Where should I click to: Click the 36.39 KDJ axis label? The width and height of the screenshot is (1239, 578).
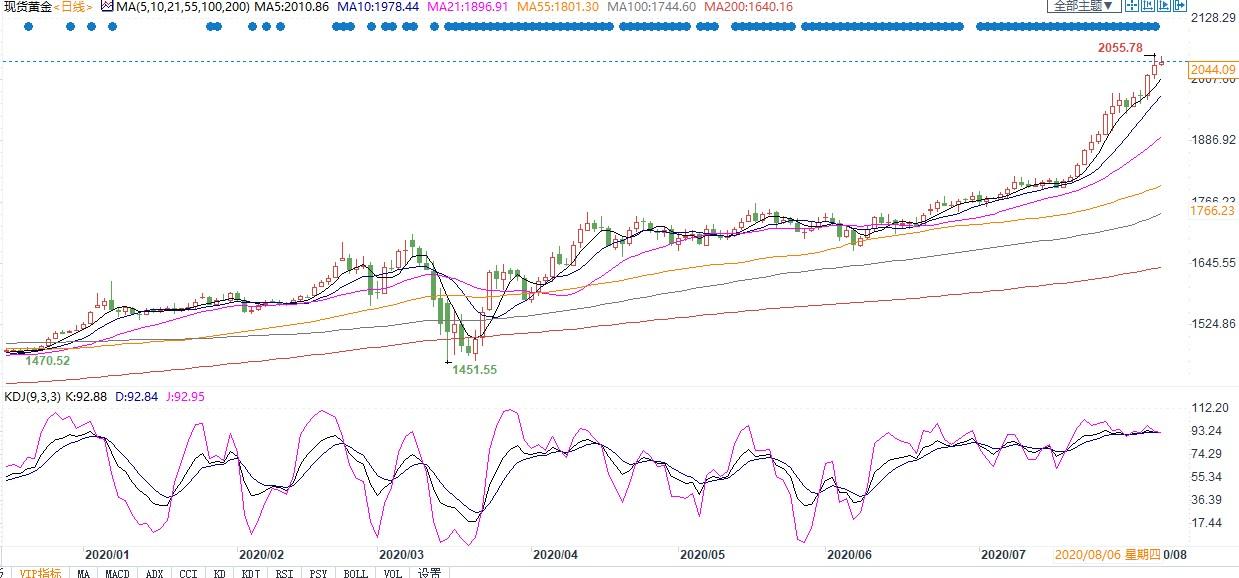click(x=1208, y=500)
